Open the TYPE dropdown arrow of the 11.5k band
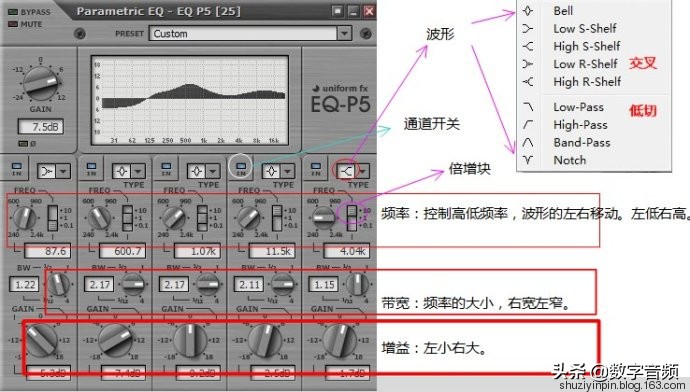 [x=287, y=171]
